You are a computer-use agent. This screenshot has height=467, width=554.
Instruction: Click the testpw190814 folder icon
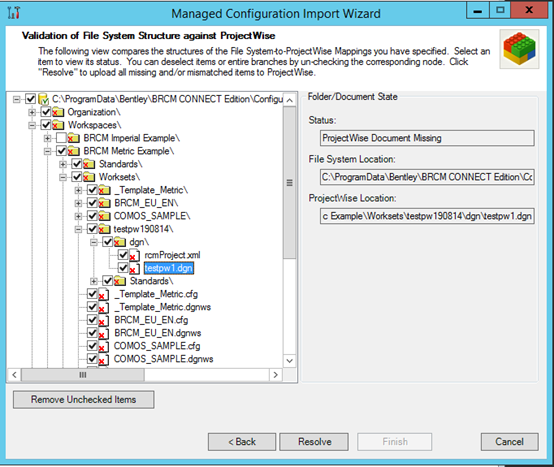105,229
